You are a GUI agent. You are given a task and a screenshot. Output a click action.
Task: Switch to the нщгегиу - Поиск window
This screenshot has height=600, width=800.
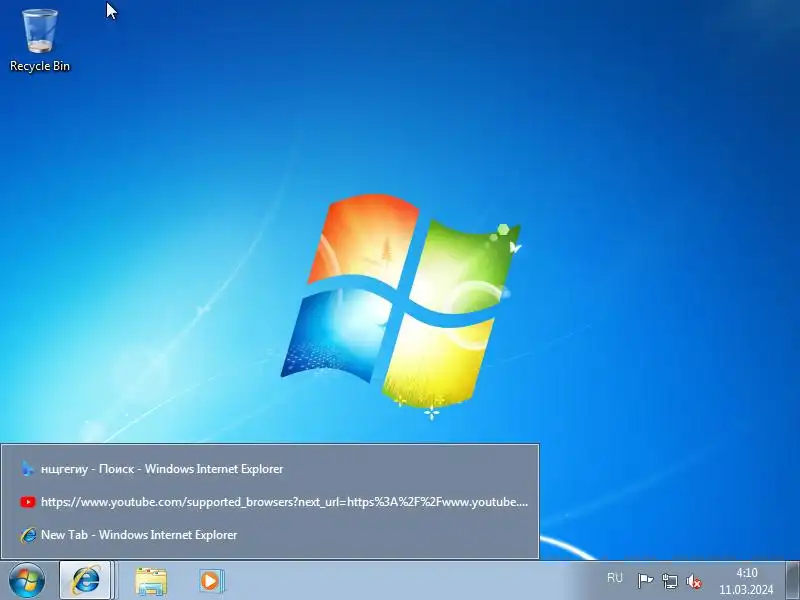pyautogui.click(x=270, y=468)
